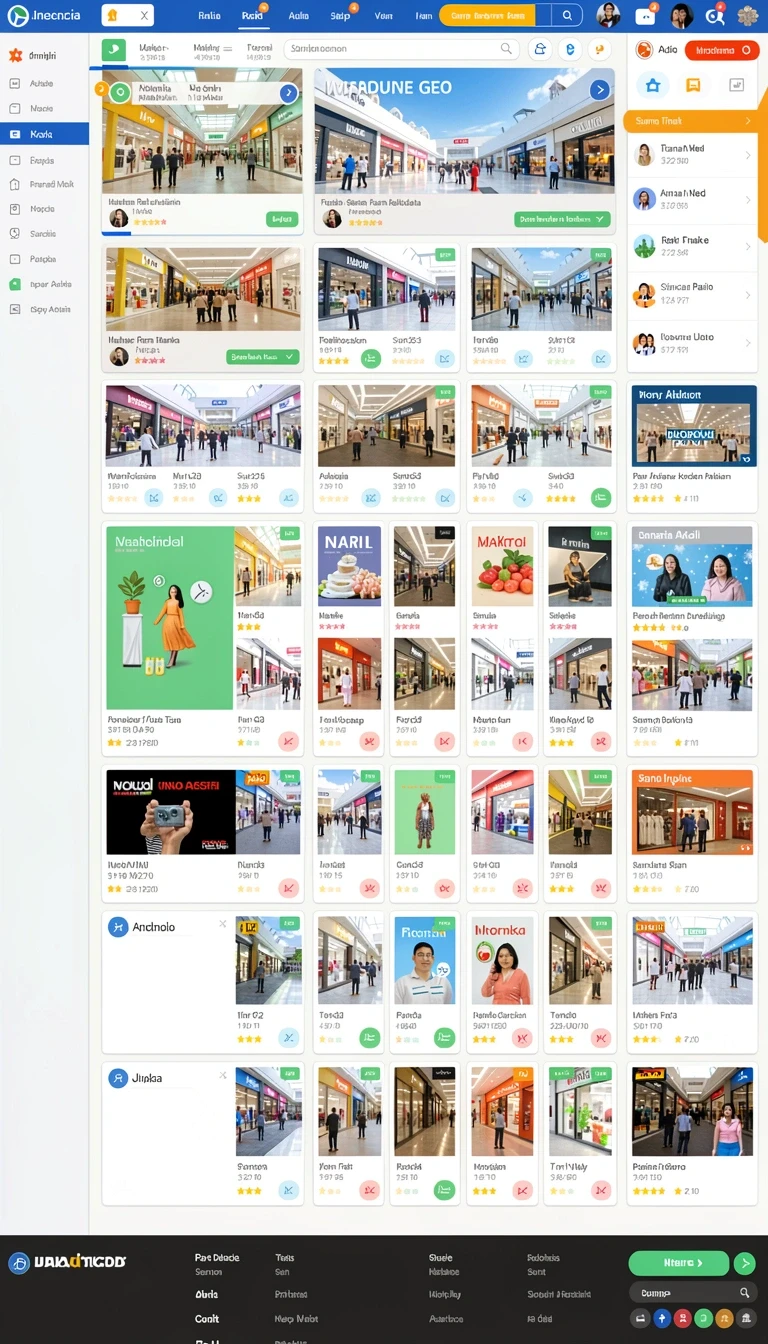
Task: Select the yellow chat icon in the right panel
Action: click(x=693, y=85)
